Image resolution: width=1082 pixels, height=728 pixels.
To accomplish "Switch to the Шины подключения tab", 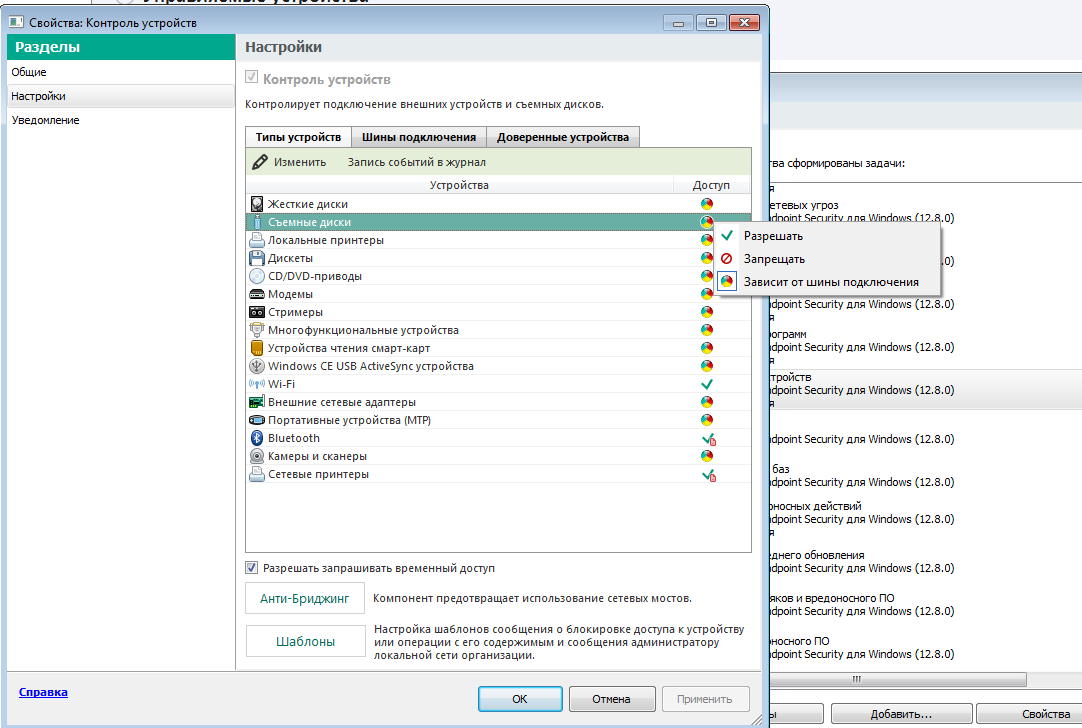I will pos(419,137).
